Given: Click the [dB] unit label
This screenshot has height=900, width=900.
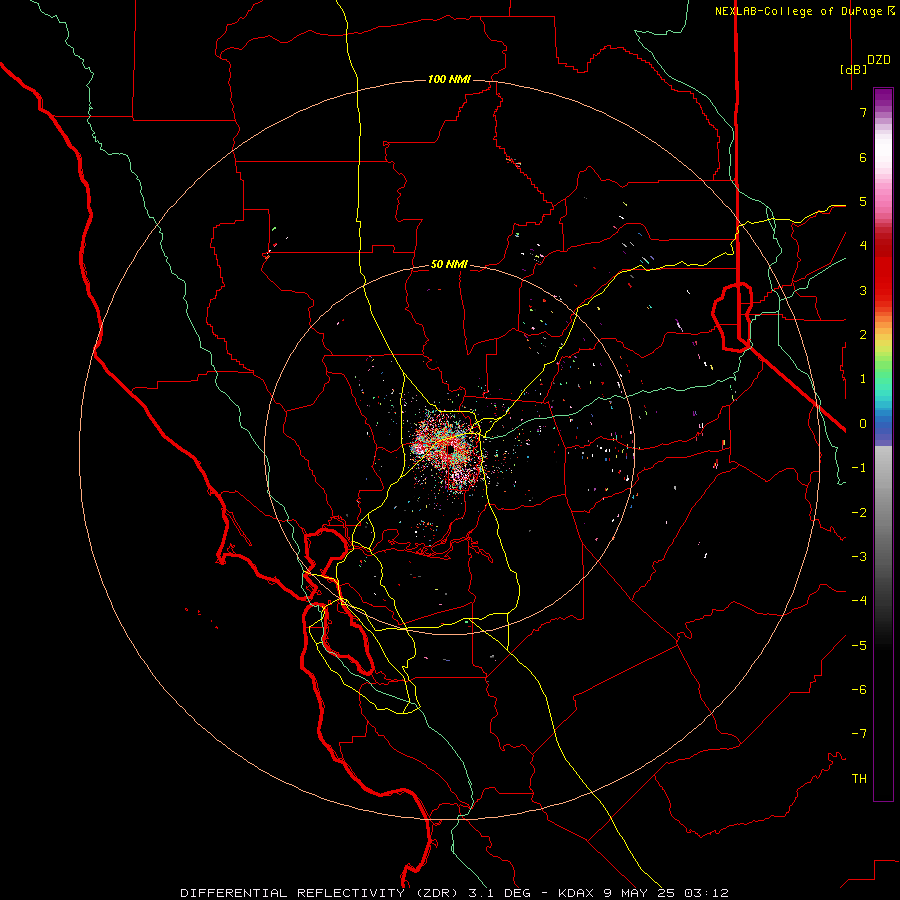Looking at the screenshot, I should tap(854, 69).
